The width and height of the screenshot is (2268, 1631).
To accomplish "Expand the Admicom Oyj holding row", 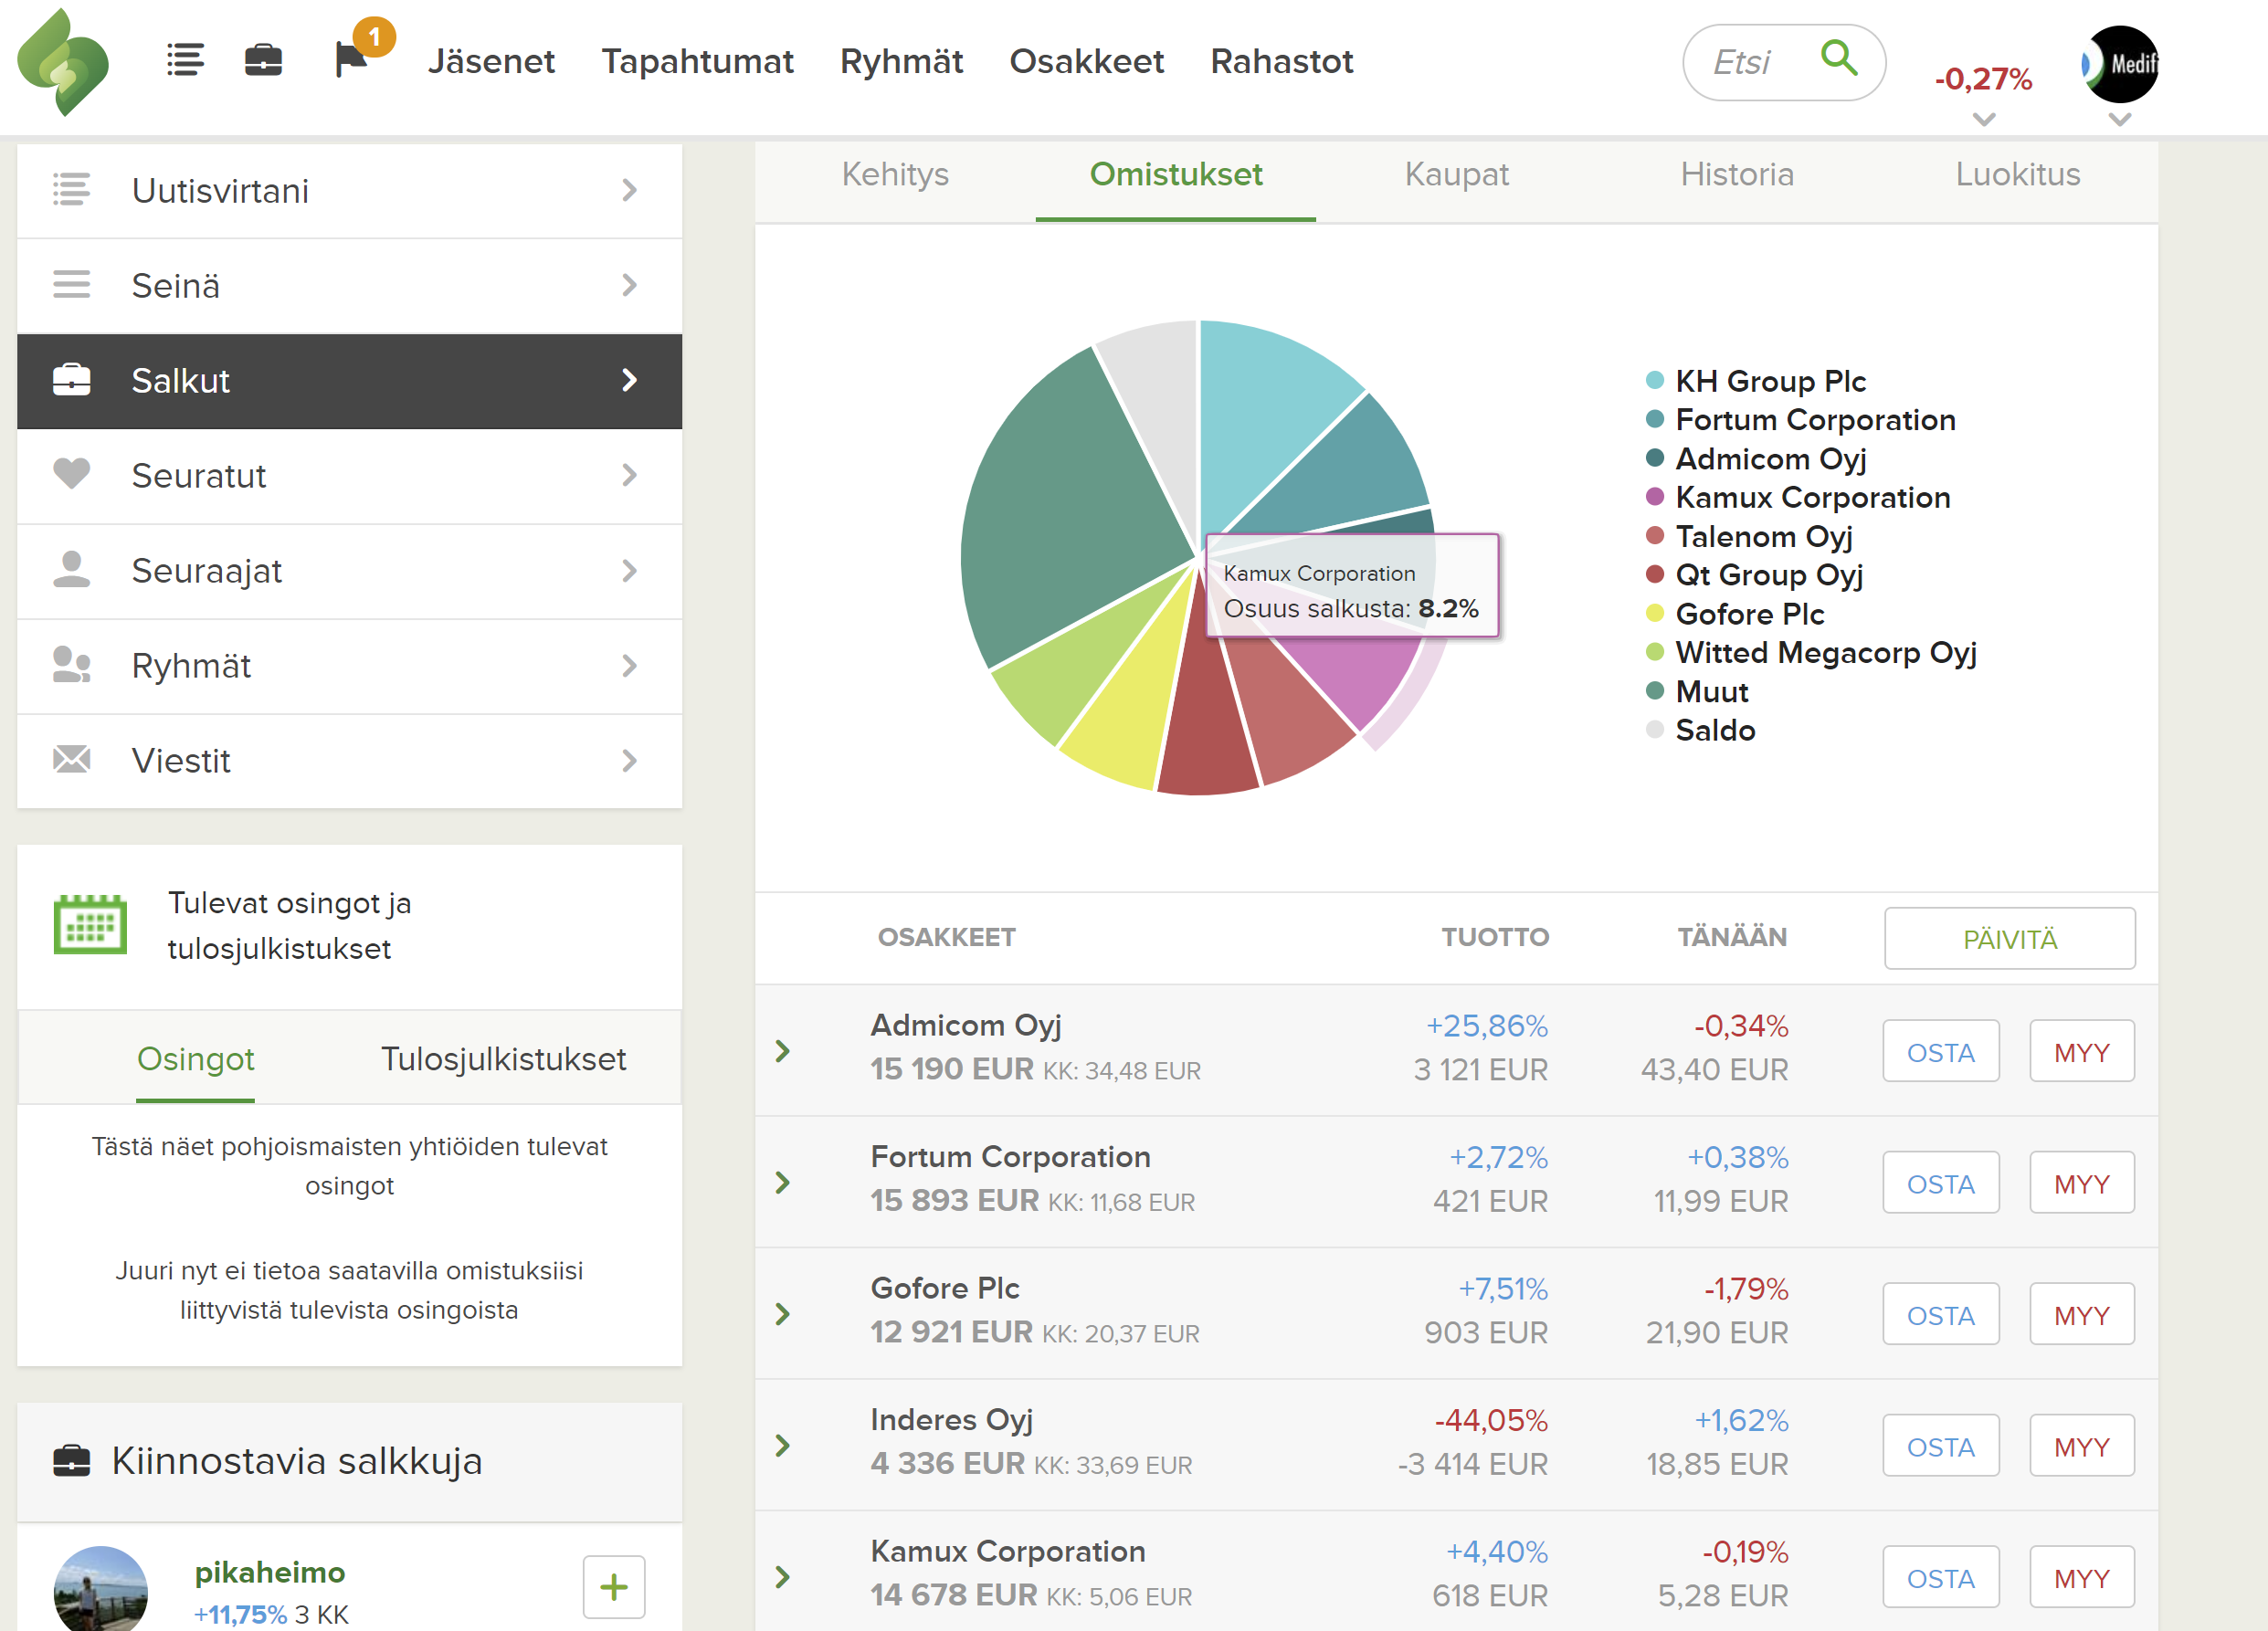I will point(783,1051).
